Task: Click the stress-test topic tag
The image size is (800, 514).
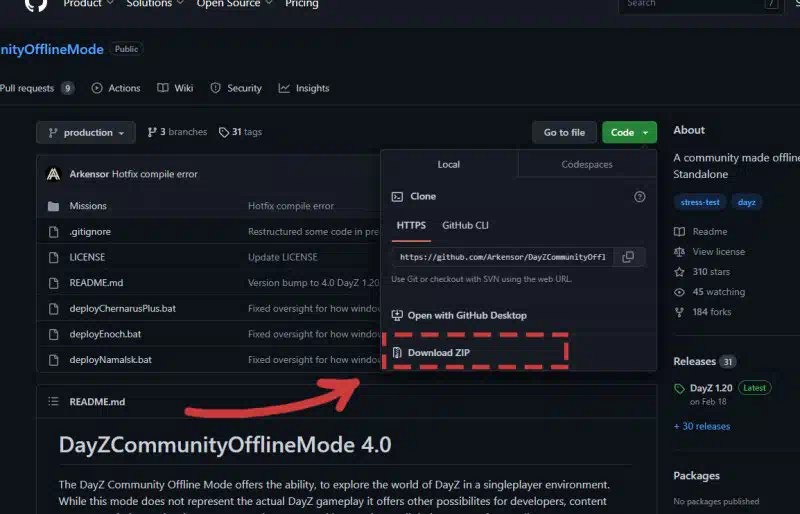Action: click(700, 202)
